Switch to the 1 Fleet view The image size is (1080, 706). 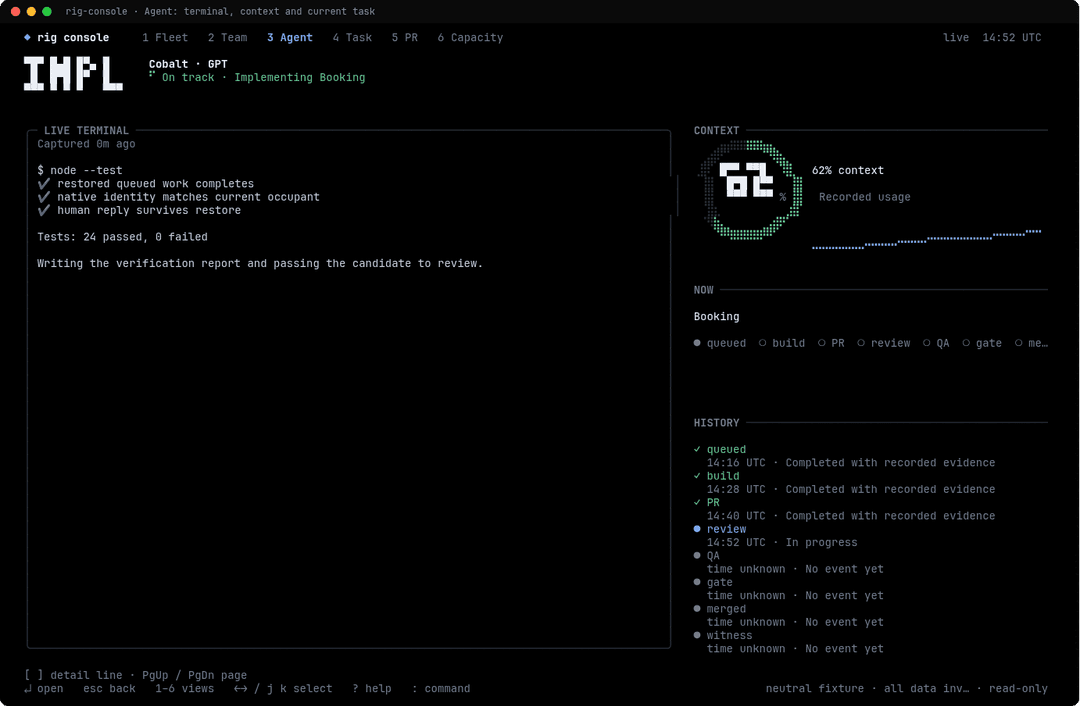[165, 37]
